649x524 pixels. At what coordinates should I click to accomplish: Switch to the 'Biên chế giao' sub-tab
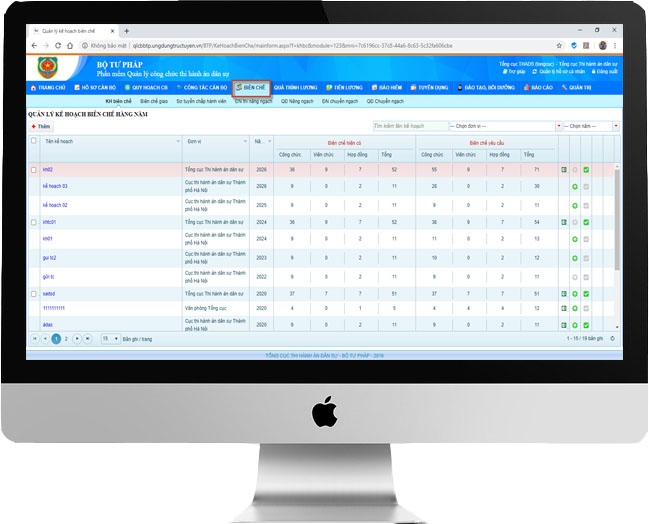tap(154, 101)
